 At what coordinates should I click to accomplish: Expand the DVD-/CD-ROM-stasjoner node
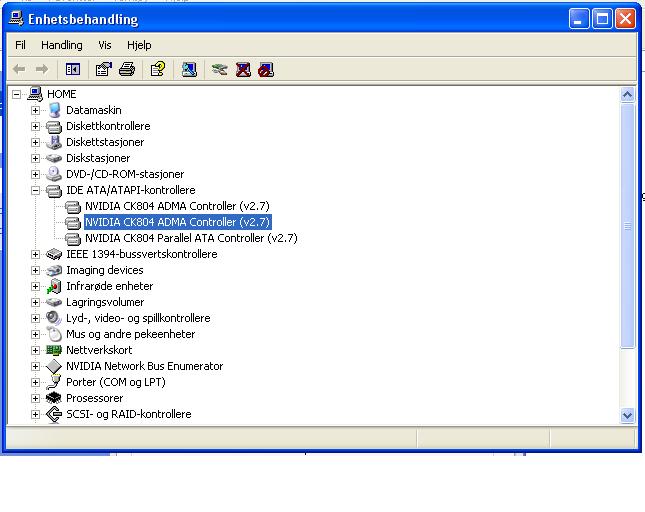35,174
